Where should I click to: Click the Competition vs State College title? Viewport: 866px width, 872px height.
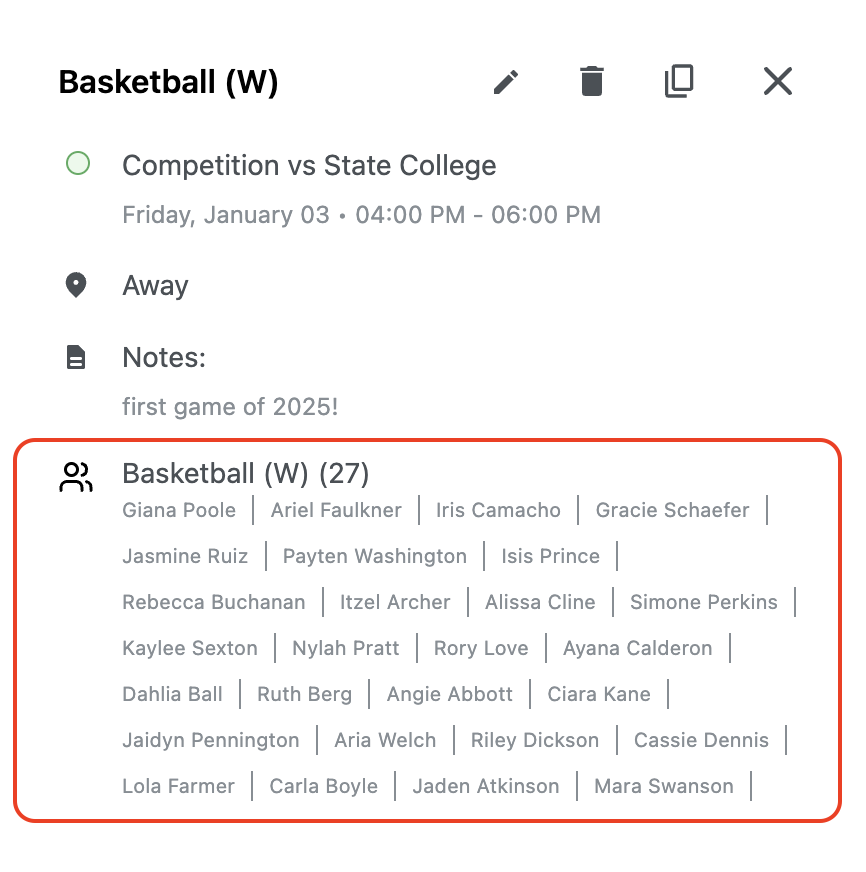click(x=309, y=166)
